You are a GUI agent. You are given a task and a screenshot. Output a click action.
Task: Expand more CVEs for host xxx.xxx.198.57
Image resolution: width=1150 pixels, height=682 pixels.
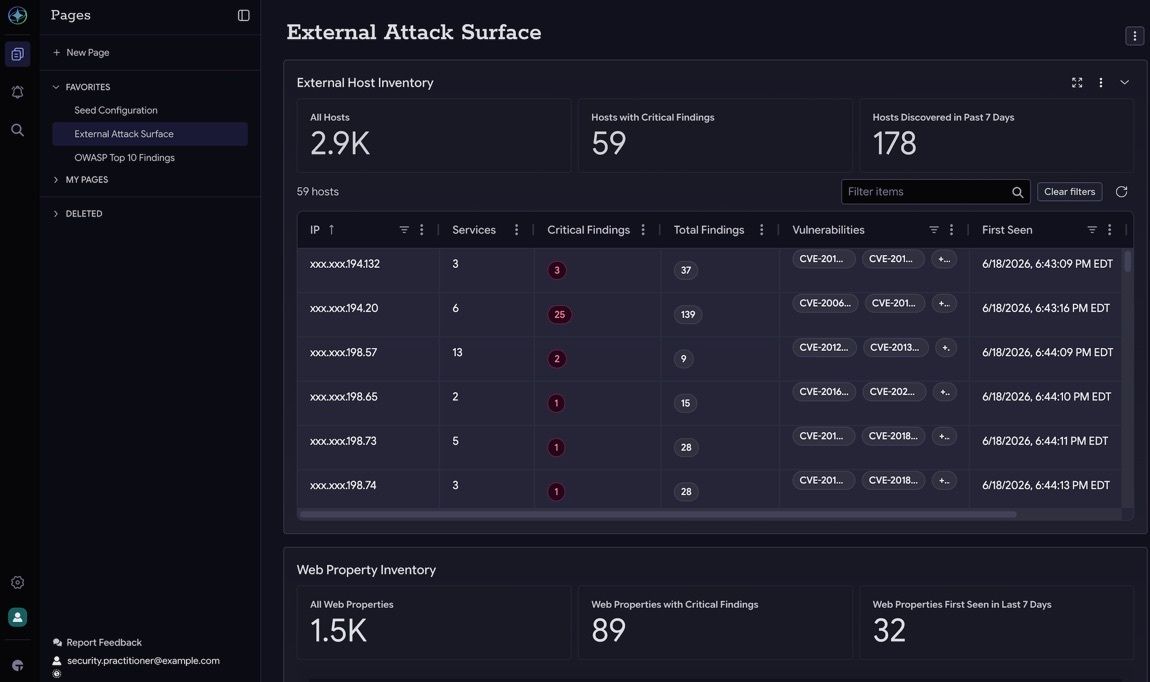coord(945,348)
